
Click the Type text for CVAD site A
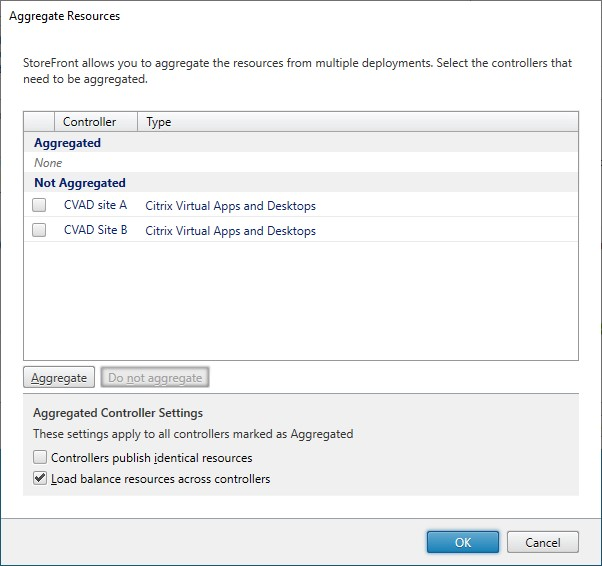[x=230, y=206]
